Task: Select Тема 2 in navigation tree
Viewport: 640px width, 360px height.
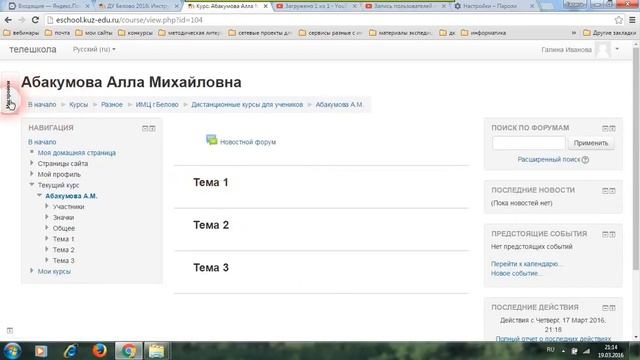Action: pyautogui.click(x=64, y=249)
